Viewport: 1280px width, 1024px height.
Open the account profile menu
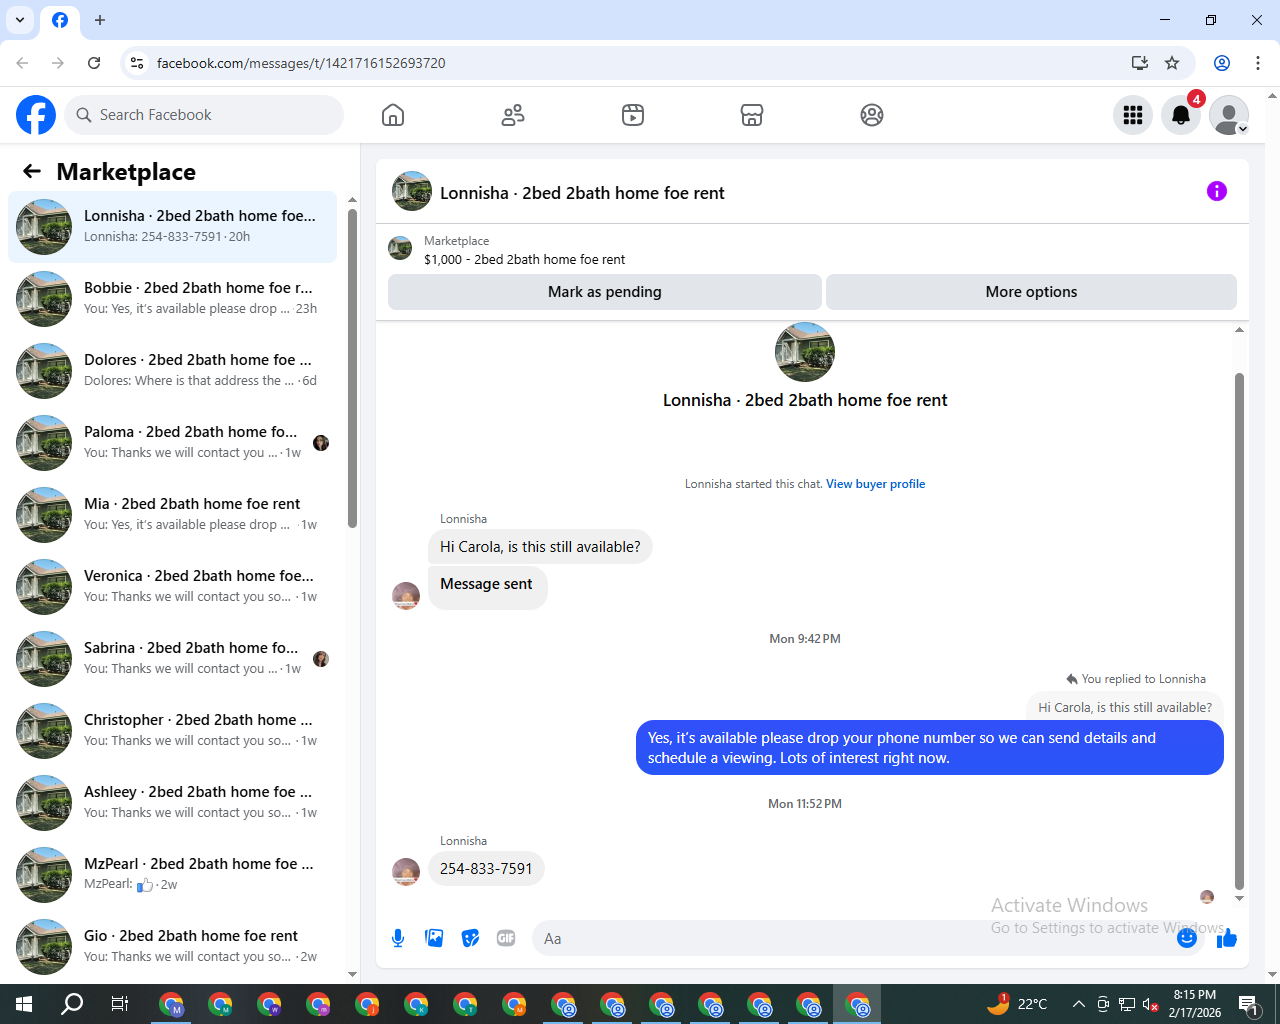point(1229,115)
